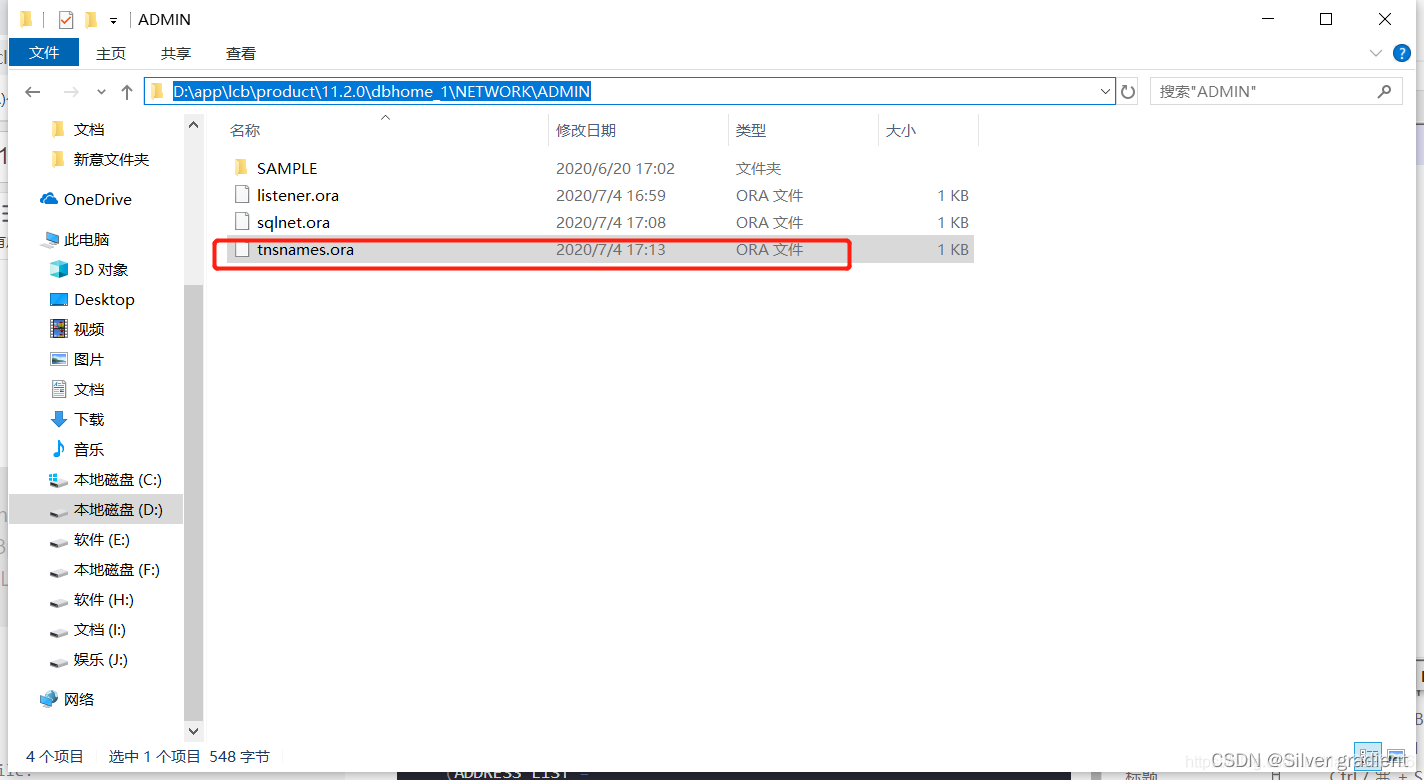Select the address bar path
This screenshot has width=1424, height=780.
coord(382,92)
